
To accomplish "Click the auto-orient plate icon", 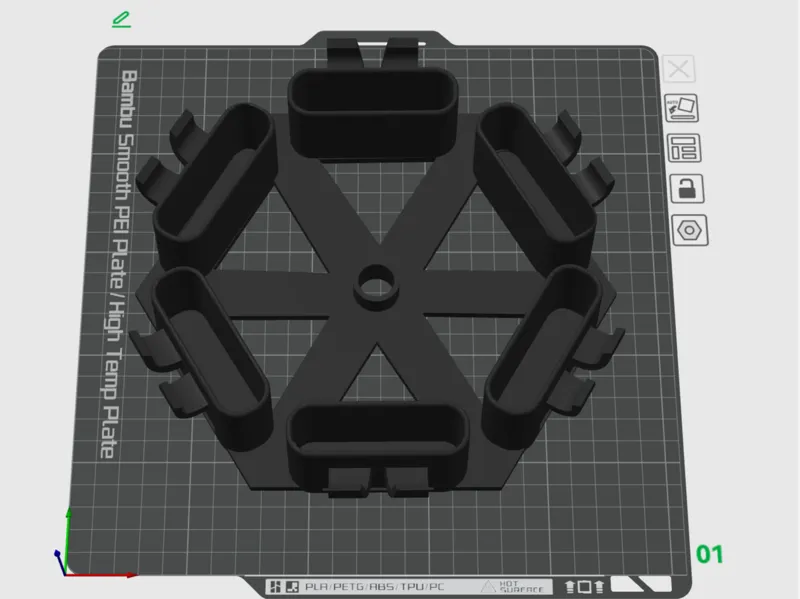I will (x=682, y=108).
